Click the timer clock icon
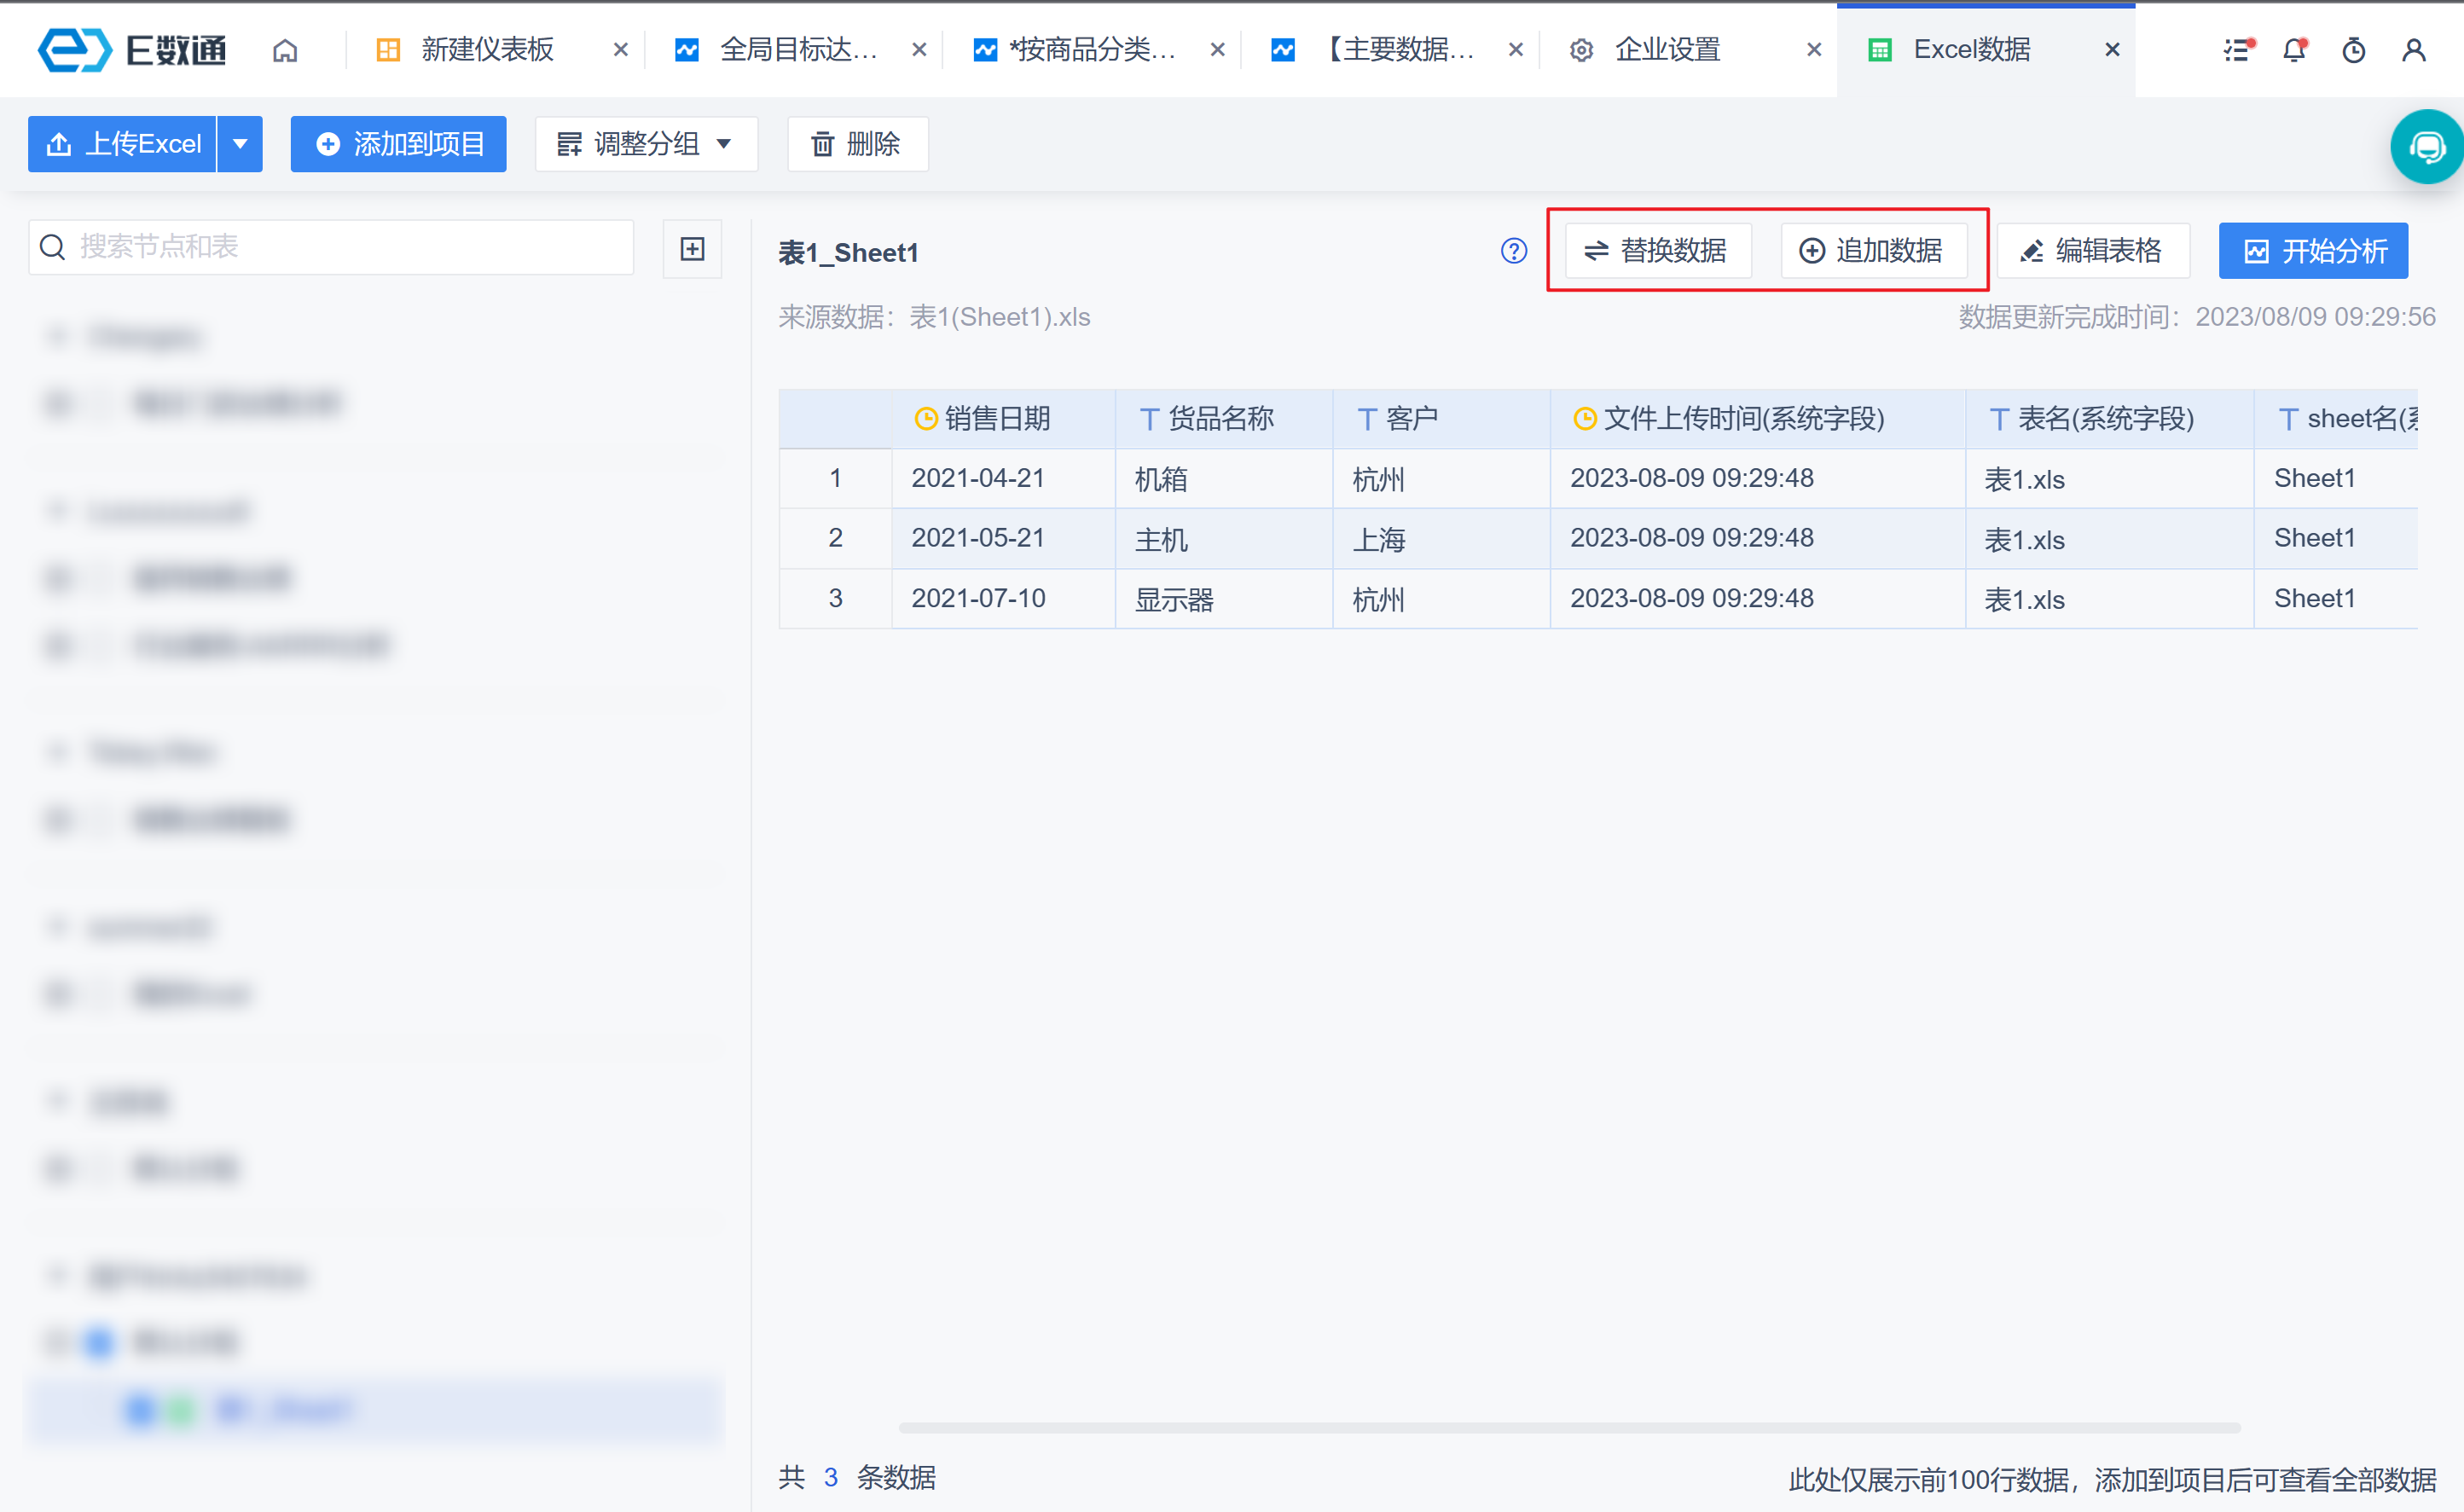This screenshot has height=1512, width=2464. [x=2354, y=50]
